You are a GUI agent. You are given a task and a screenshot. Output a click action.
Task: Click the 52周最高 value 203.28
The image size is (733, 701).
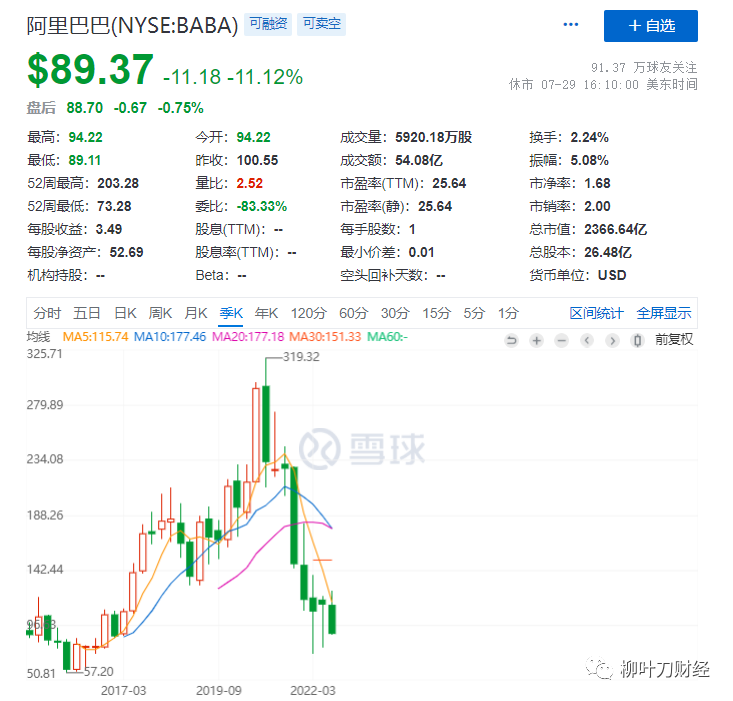click(118, 183)
